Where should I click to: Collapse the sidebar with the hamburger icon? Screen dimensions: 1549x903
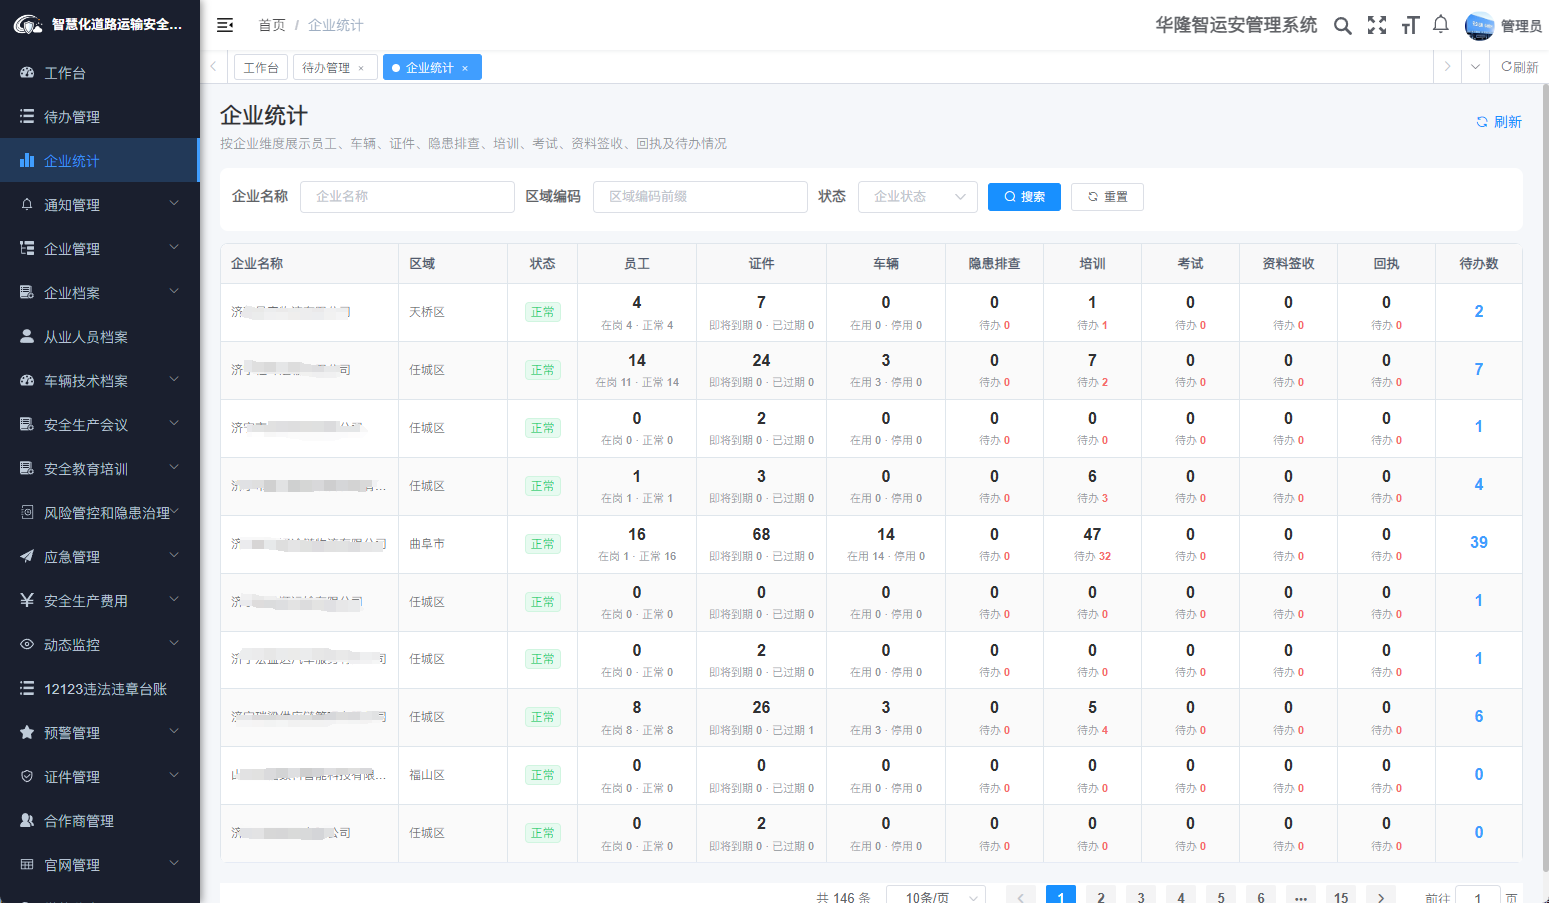pos(225,25)
